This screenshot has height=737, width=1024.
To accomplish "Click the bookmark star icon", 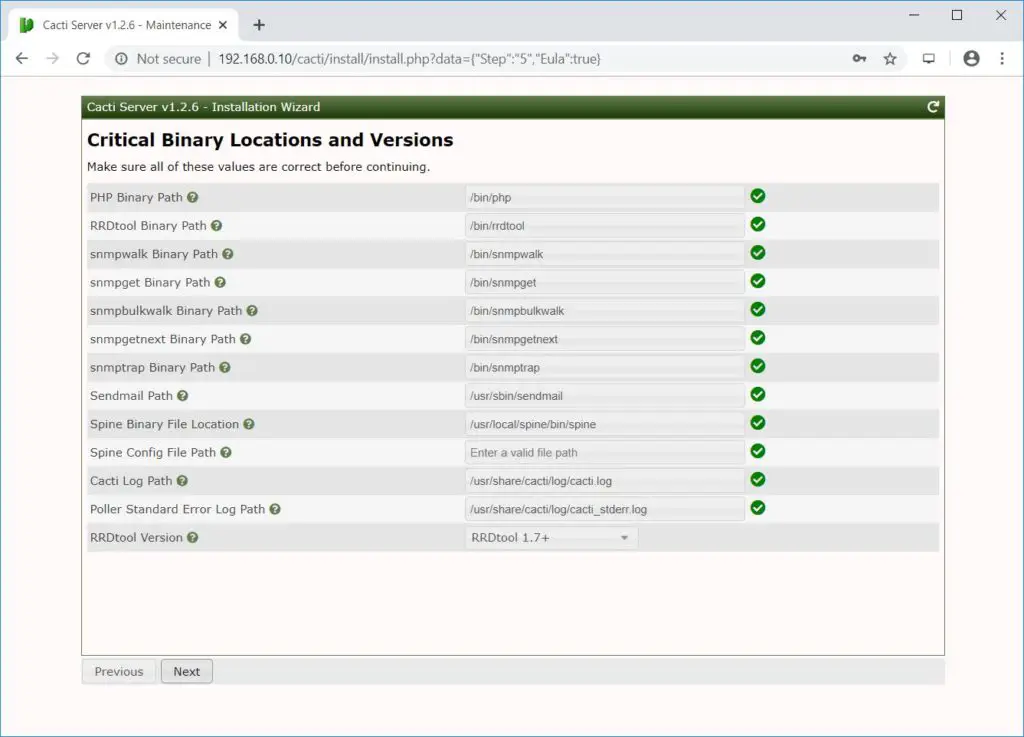I will pyautogui.click(x=890, y=59).
